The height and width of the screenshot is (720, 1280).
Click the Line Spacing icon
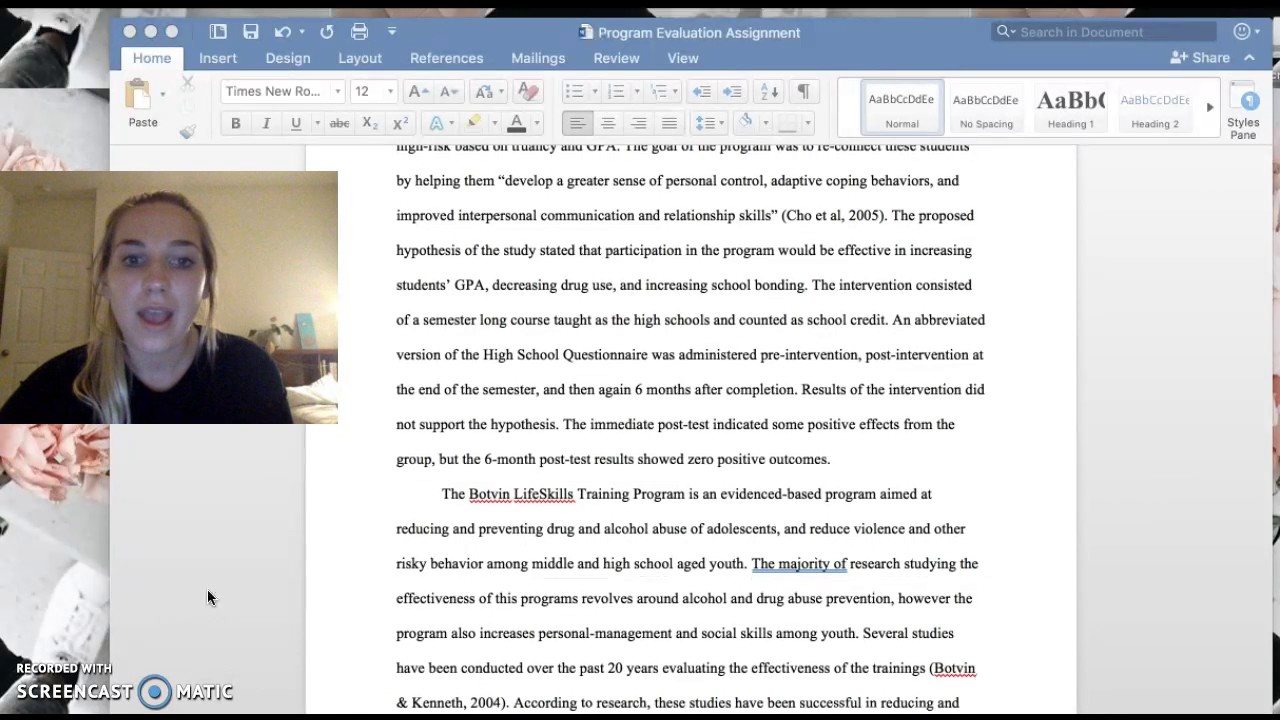pos(706,123)
